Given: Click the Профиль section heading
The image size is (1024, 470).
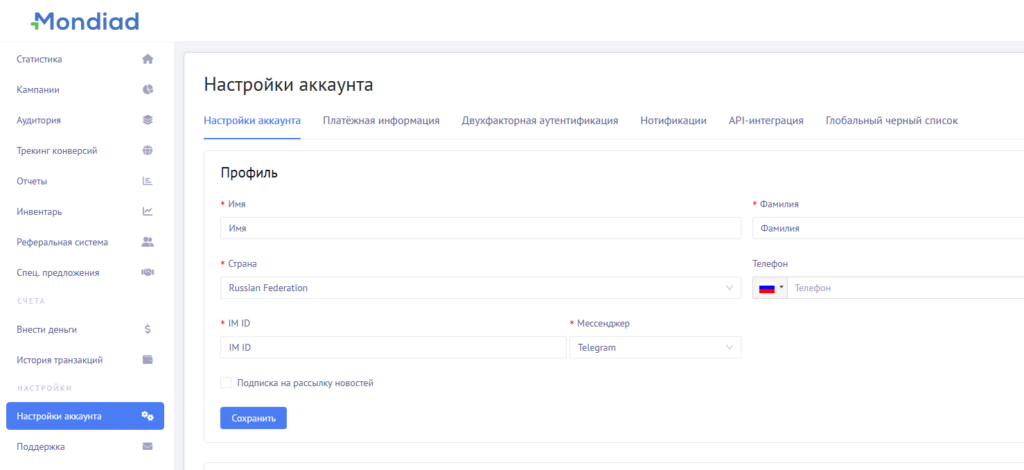Looking at the screenshot, I should coord(249,174).
